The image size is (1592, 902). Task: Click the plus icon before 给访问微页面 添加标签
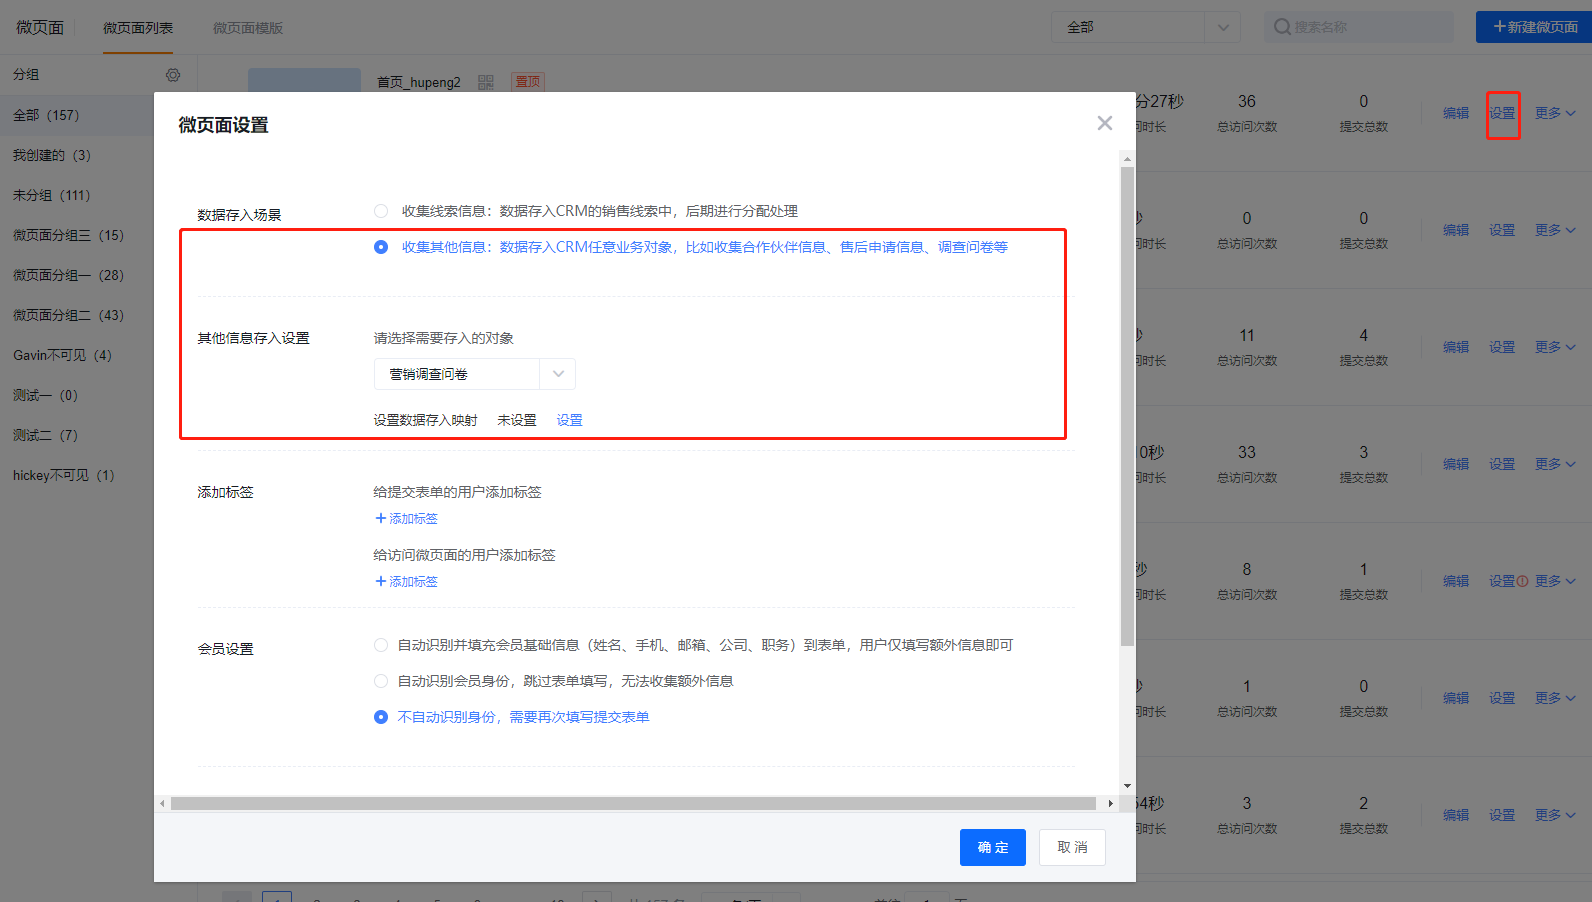380,581
